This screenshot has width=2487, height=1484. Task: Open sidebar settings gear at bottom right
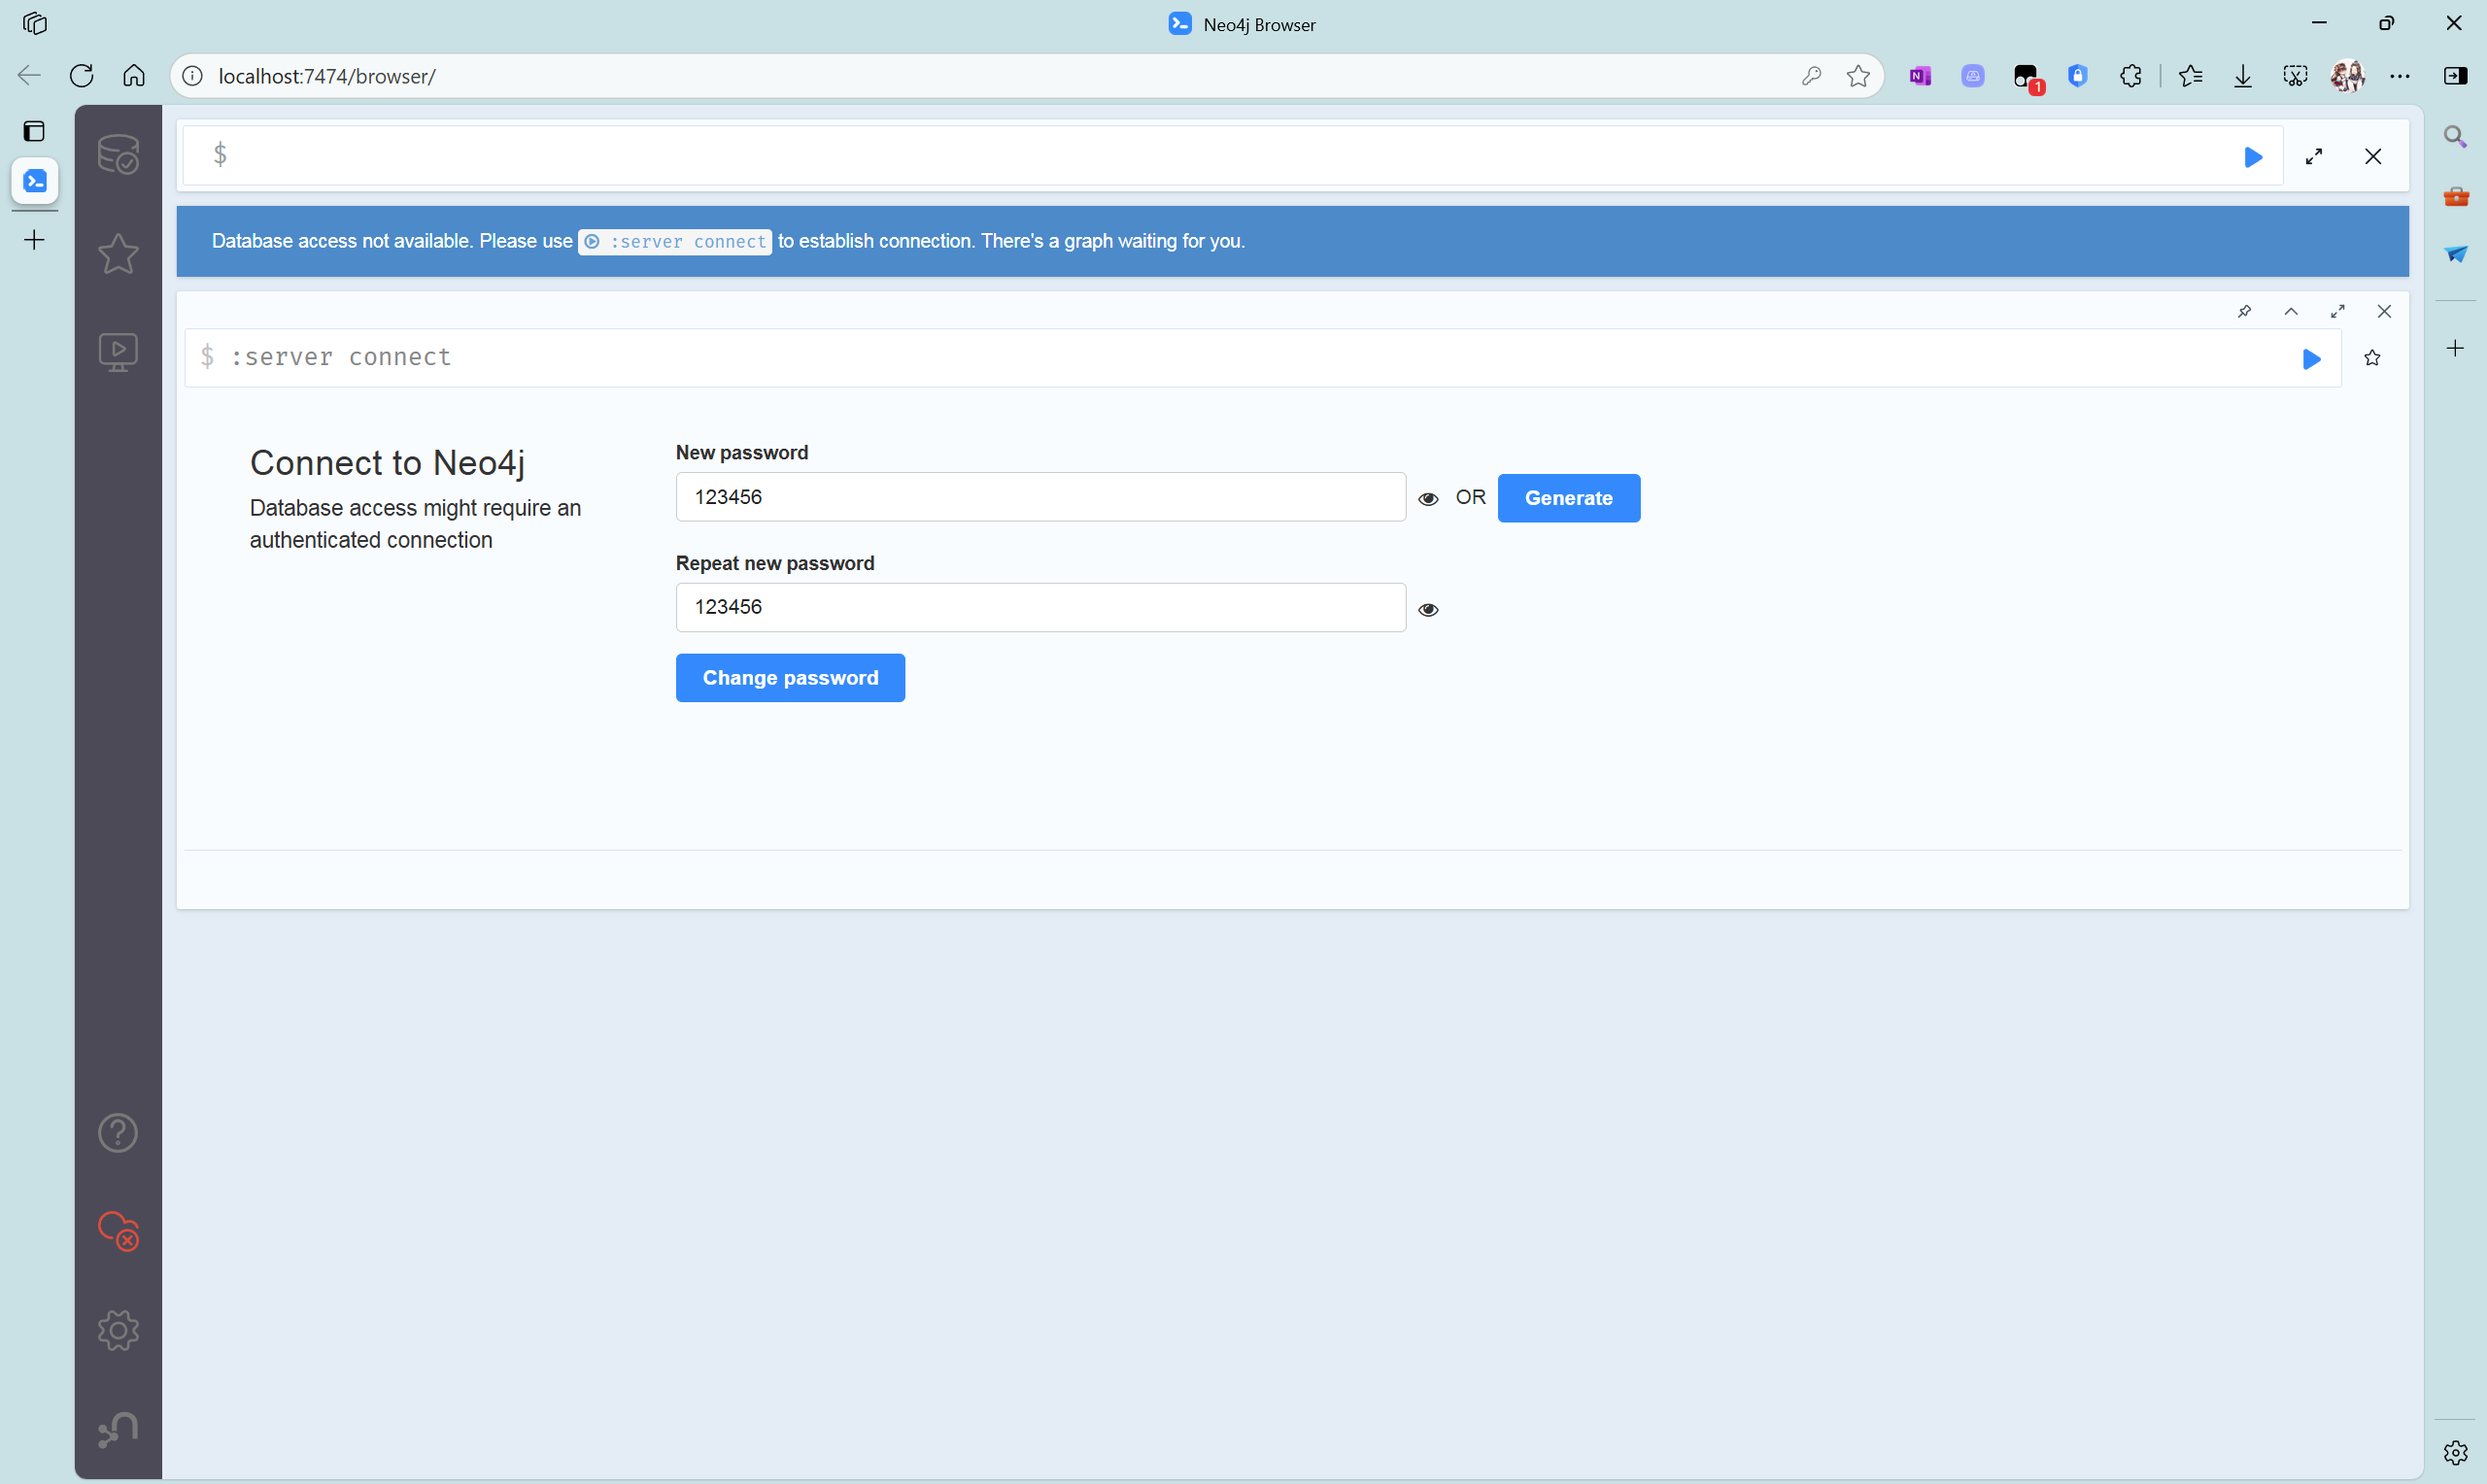click(x=2455, y=1452)
